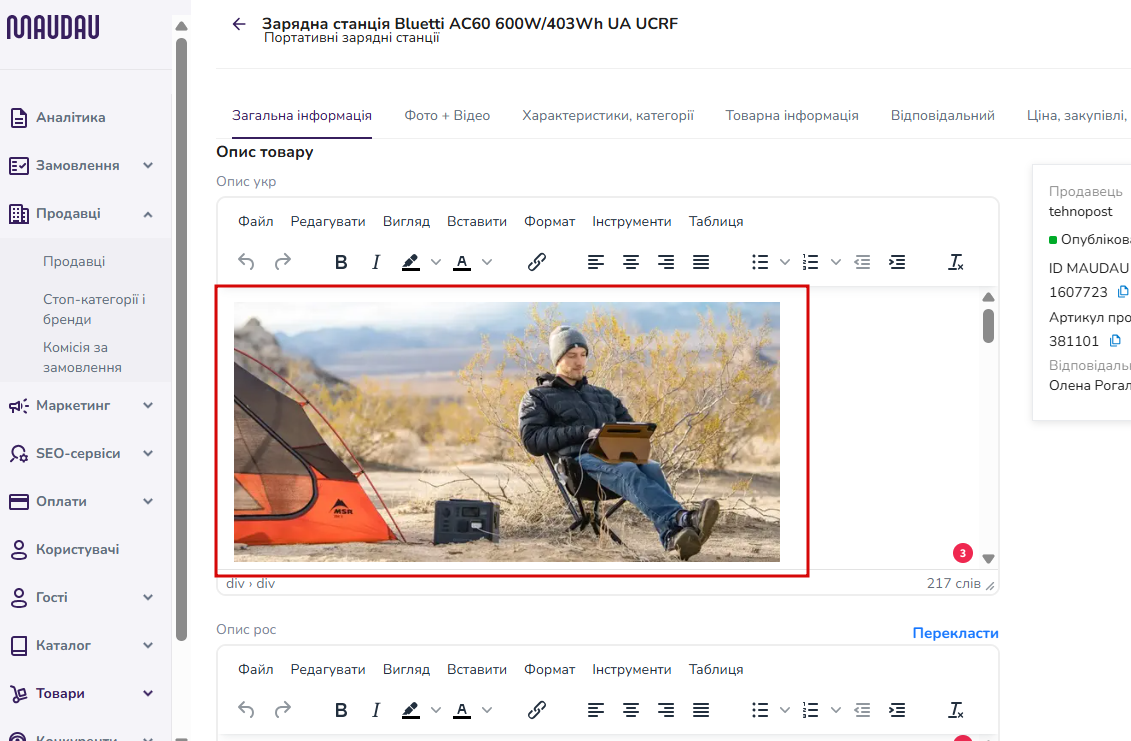Align text right in Опис укр editor

point(666,262)
